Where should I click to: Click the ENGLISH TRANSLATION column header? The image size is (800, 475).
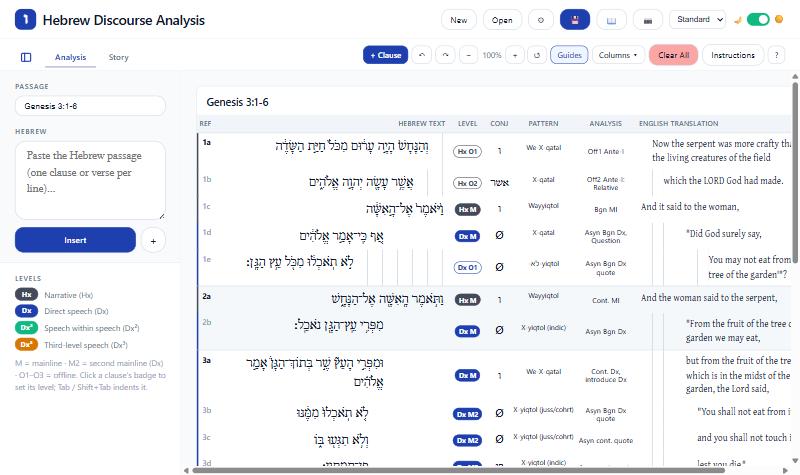pyautogui.click(x=678, y=123)
